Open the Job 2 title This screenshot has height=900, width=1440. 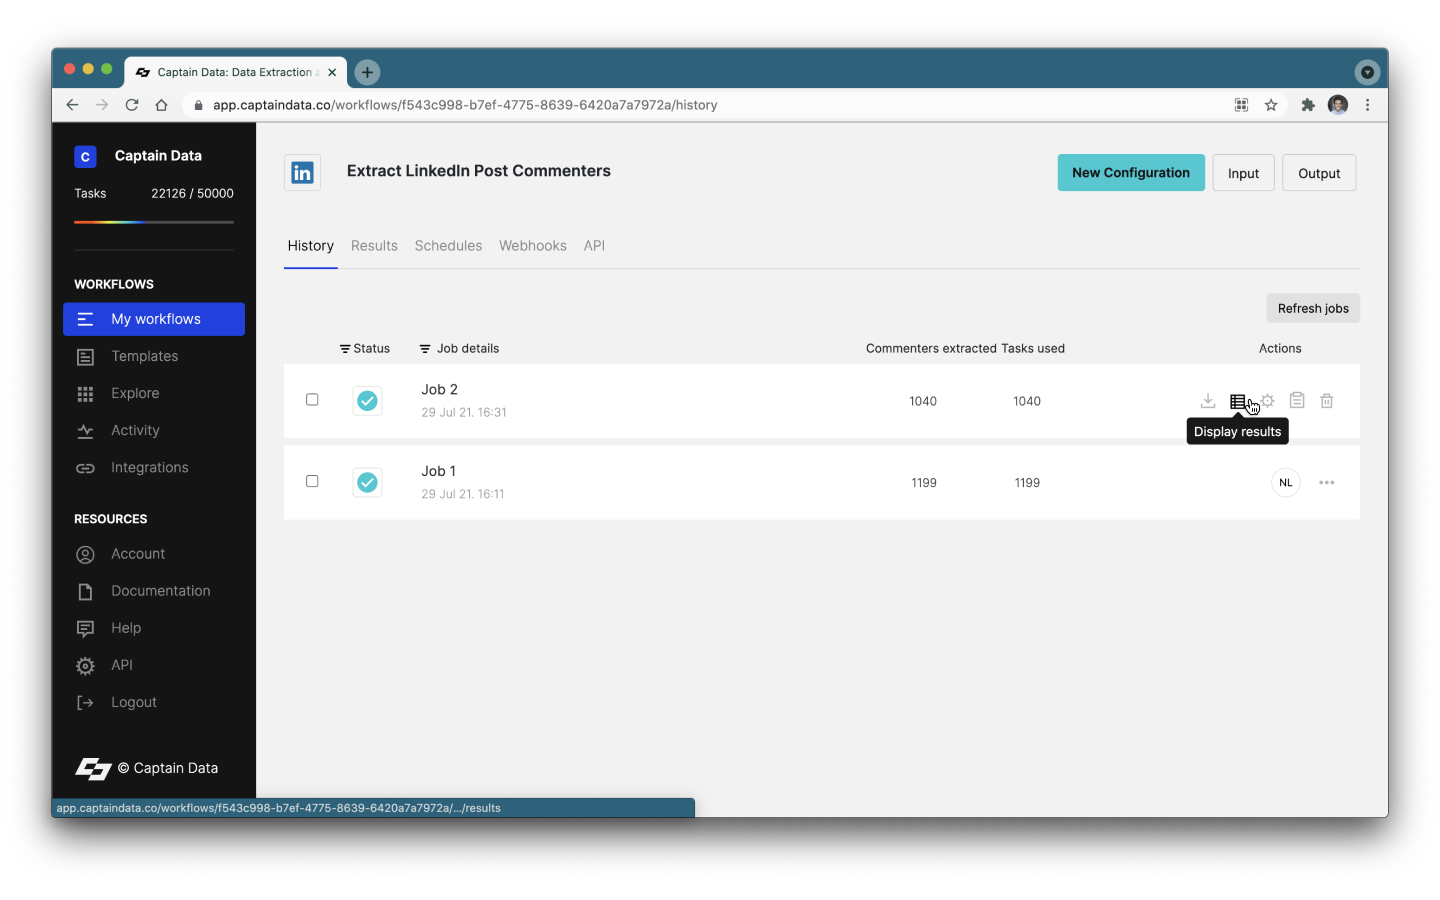tap(439, 390)
